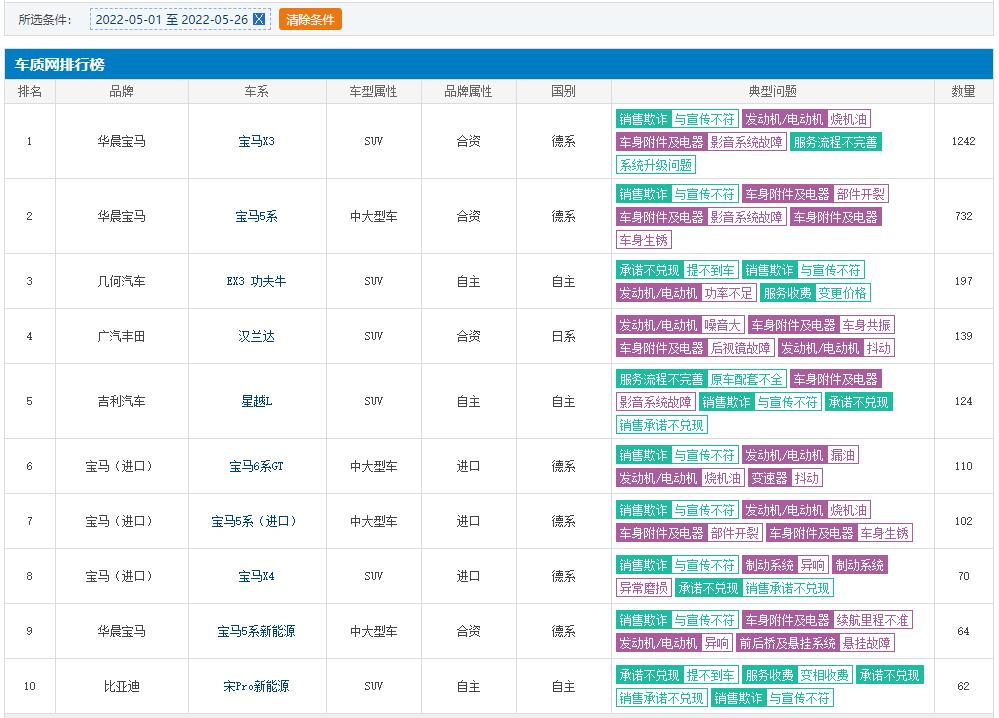Open the 宝马5系（进口）series link

[256, 521]
